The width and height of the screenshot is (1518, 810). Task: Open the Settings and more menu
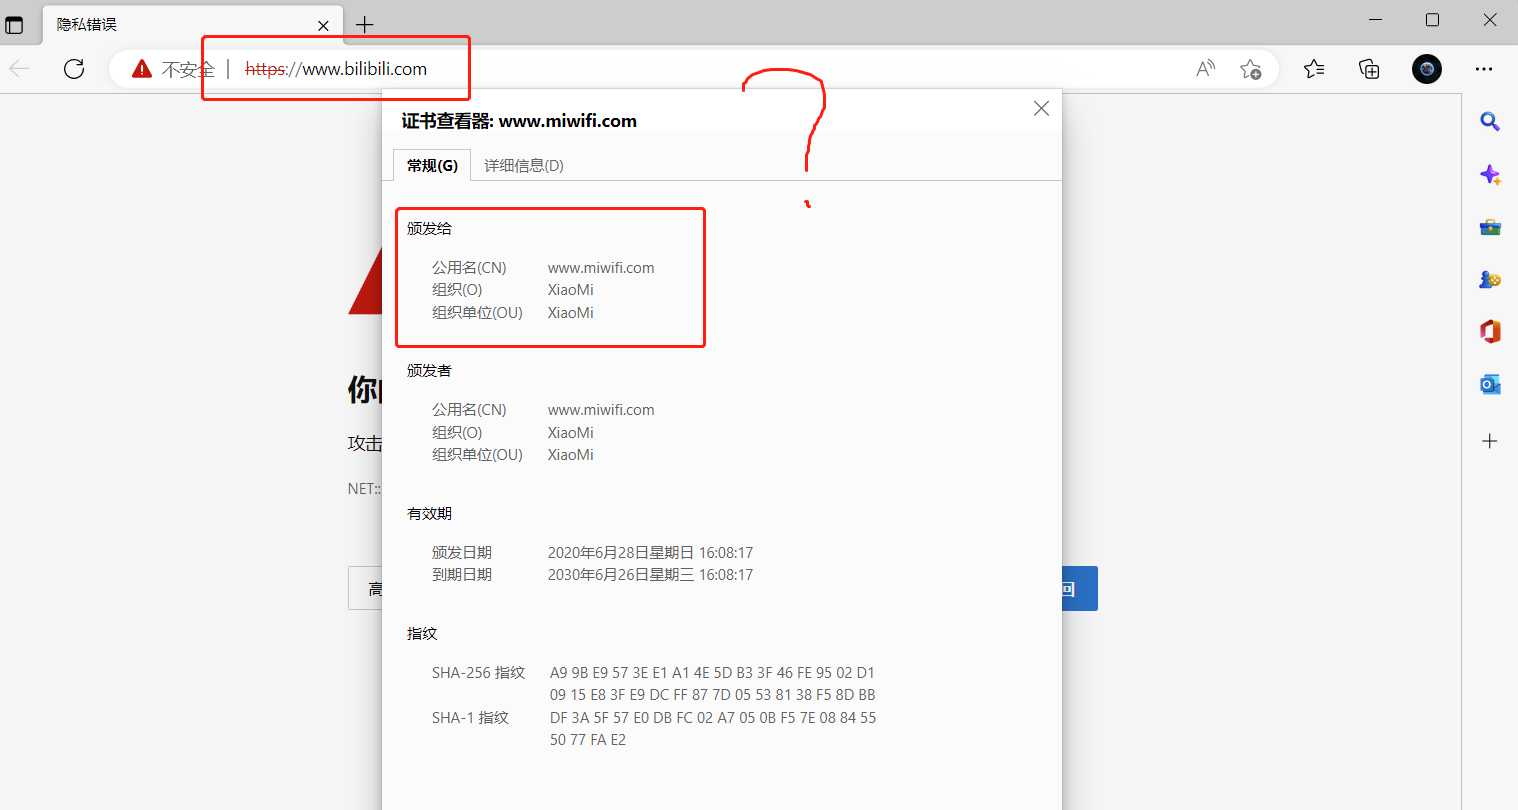[1484, 69]
